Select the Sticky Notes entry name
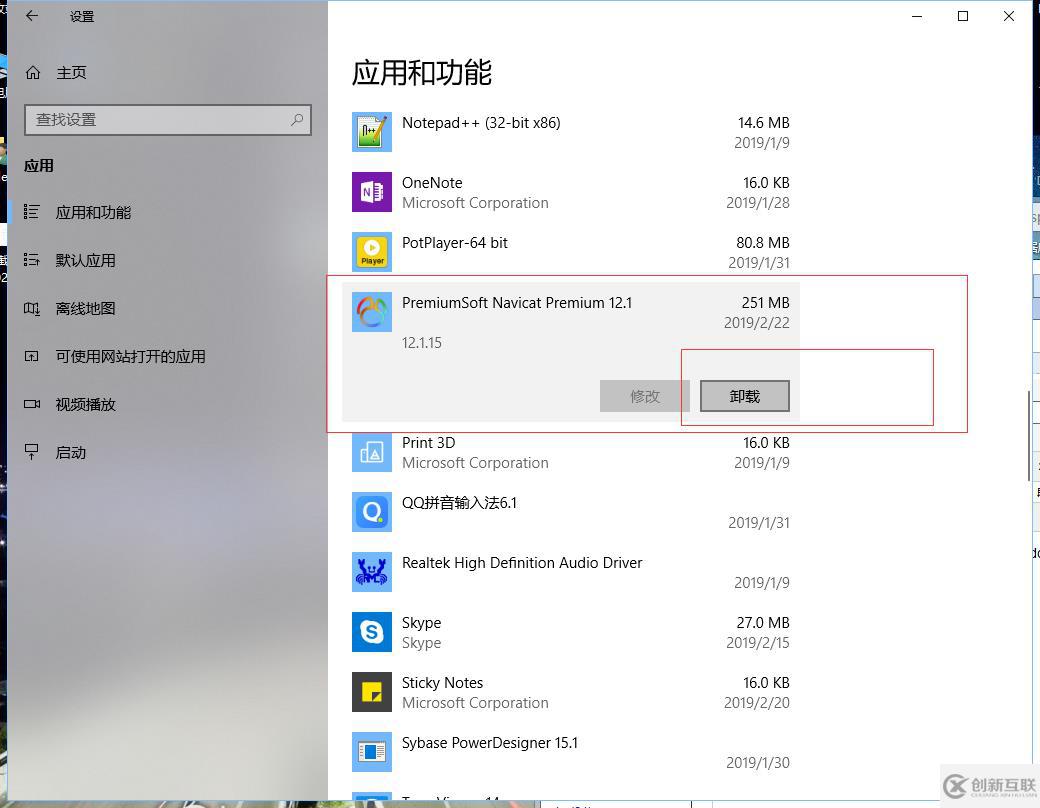 [x=442, y=683]
